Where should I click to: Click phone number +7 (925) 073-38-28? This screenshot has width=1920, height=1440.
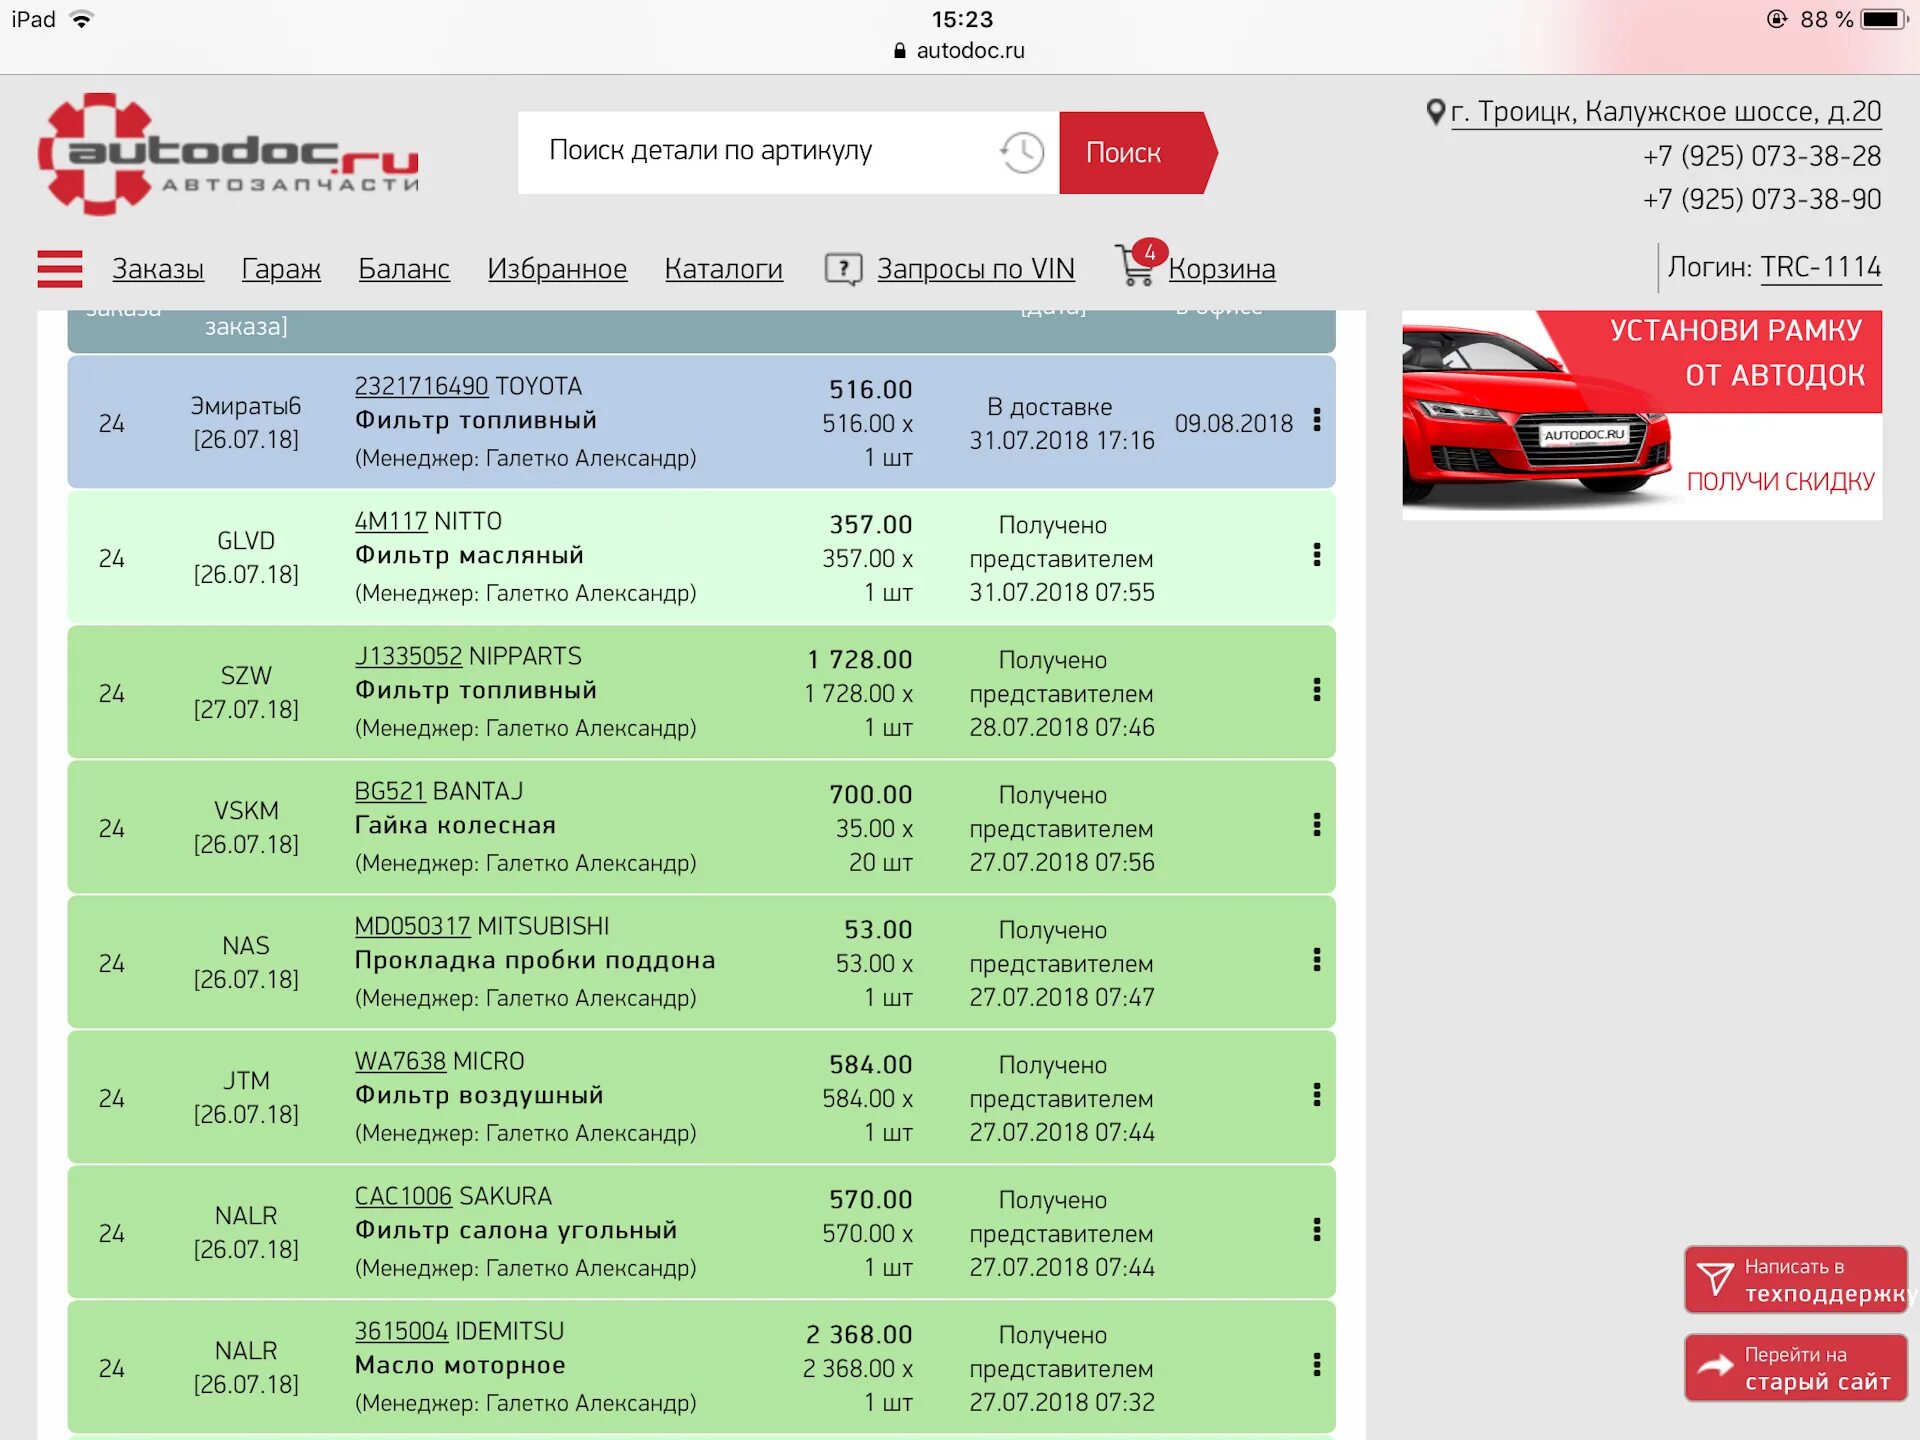[1762, 156]
